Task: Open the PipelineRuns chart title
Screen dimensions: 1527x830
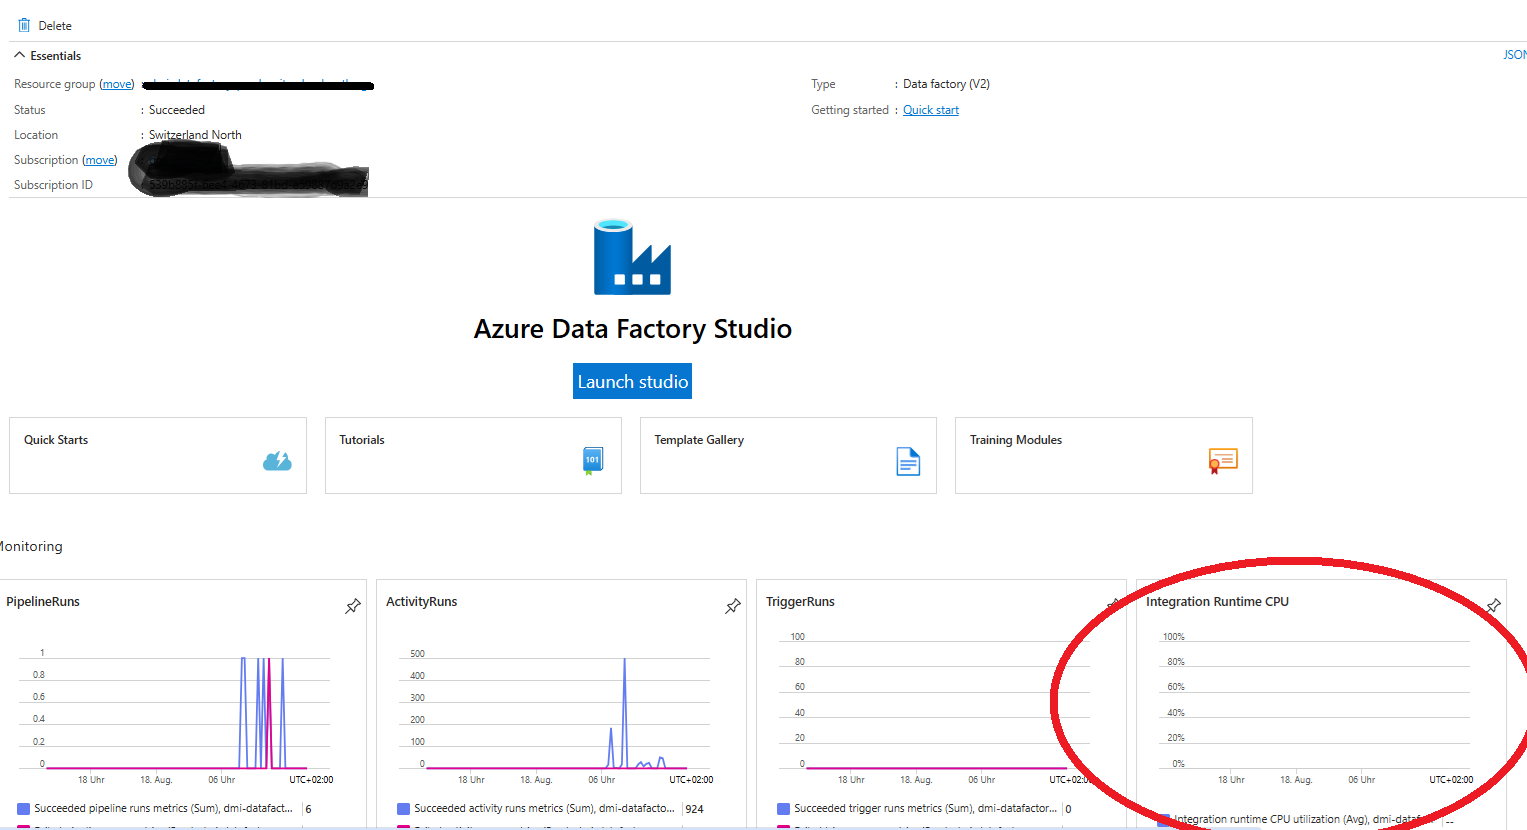Action: pyautogui.click(x=43, y=602)
